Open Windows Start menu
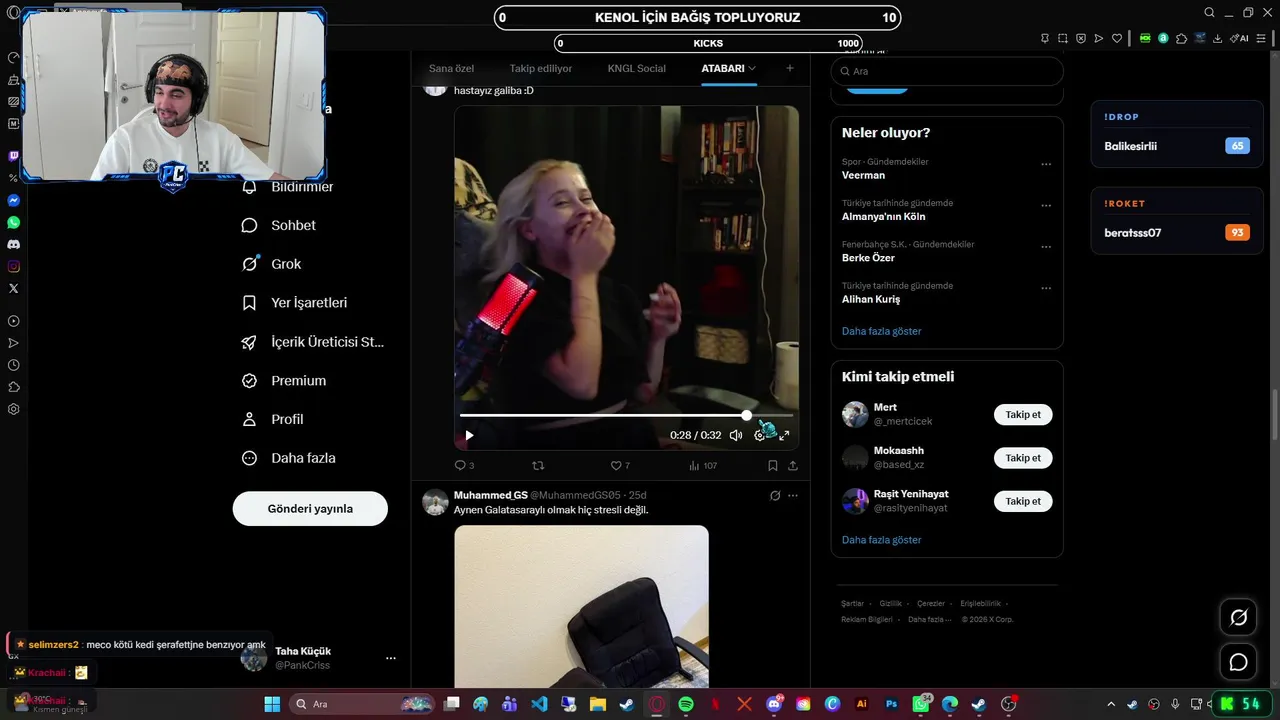The height and width of the screenshot is (720, 1280). [272, 704]
